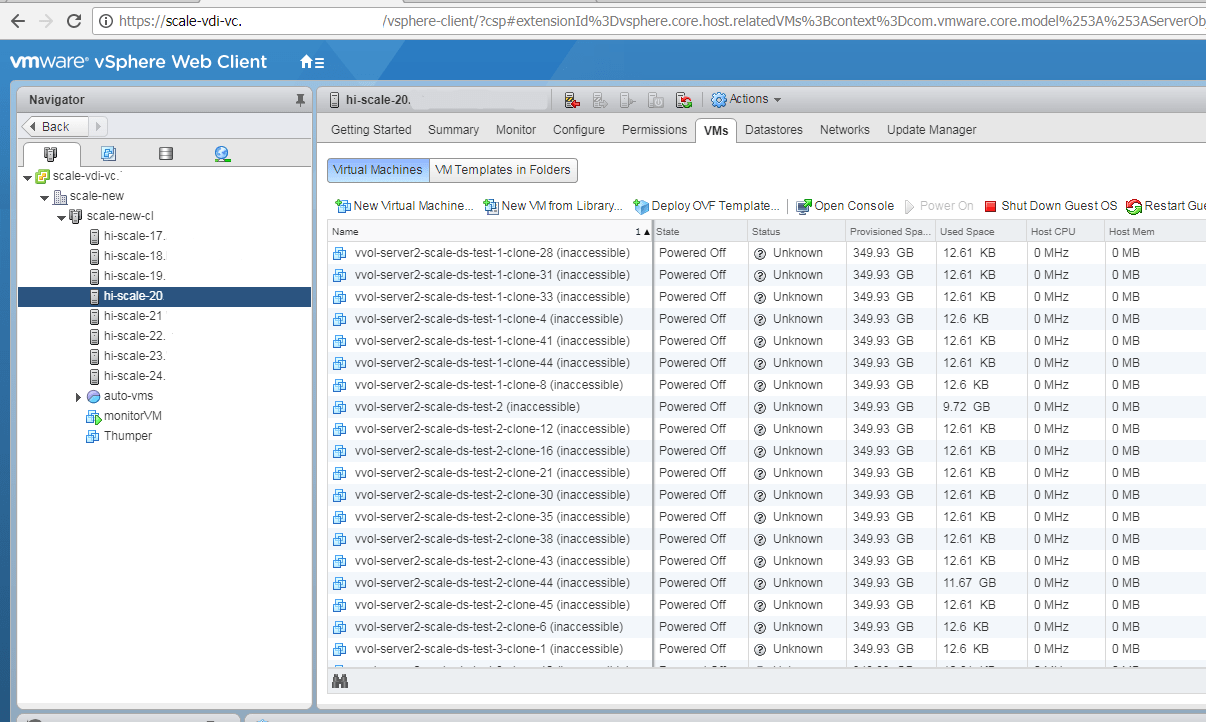Expand the auto-vms resource pool
This screenshot has height=723, width=1206.
tap(79, 397)
